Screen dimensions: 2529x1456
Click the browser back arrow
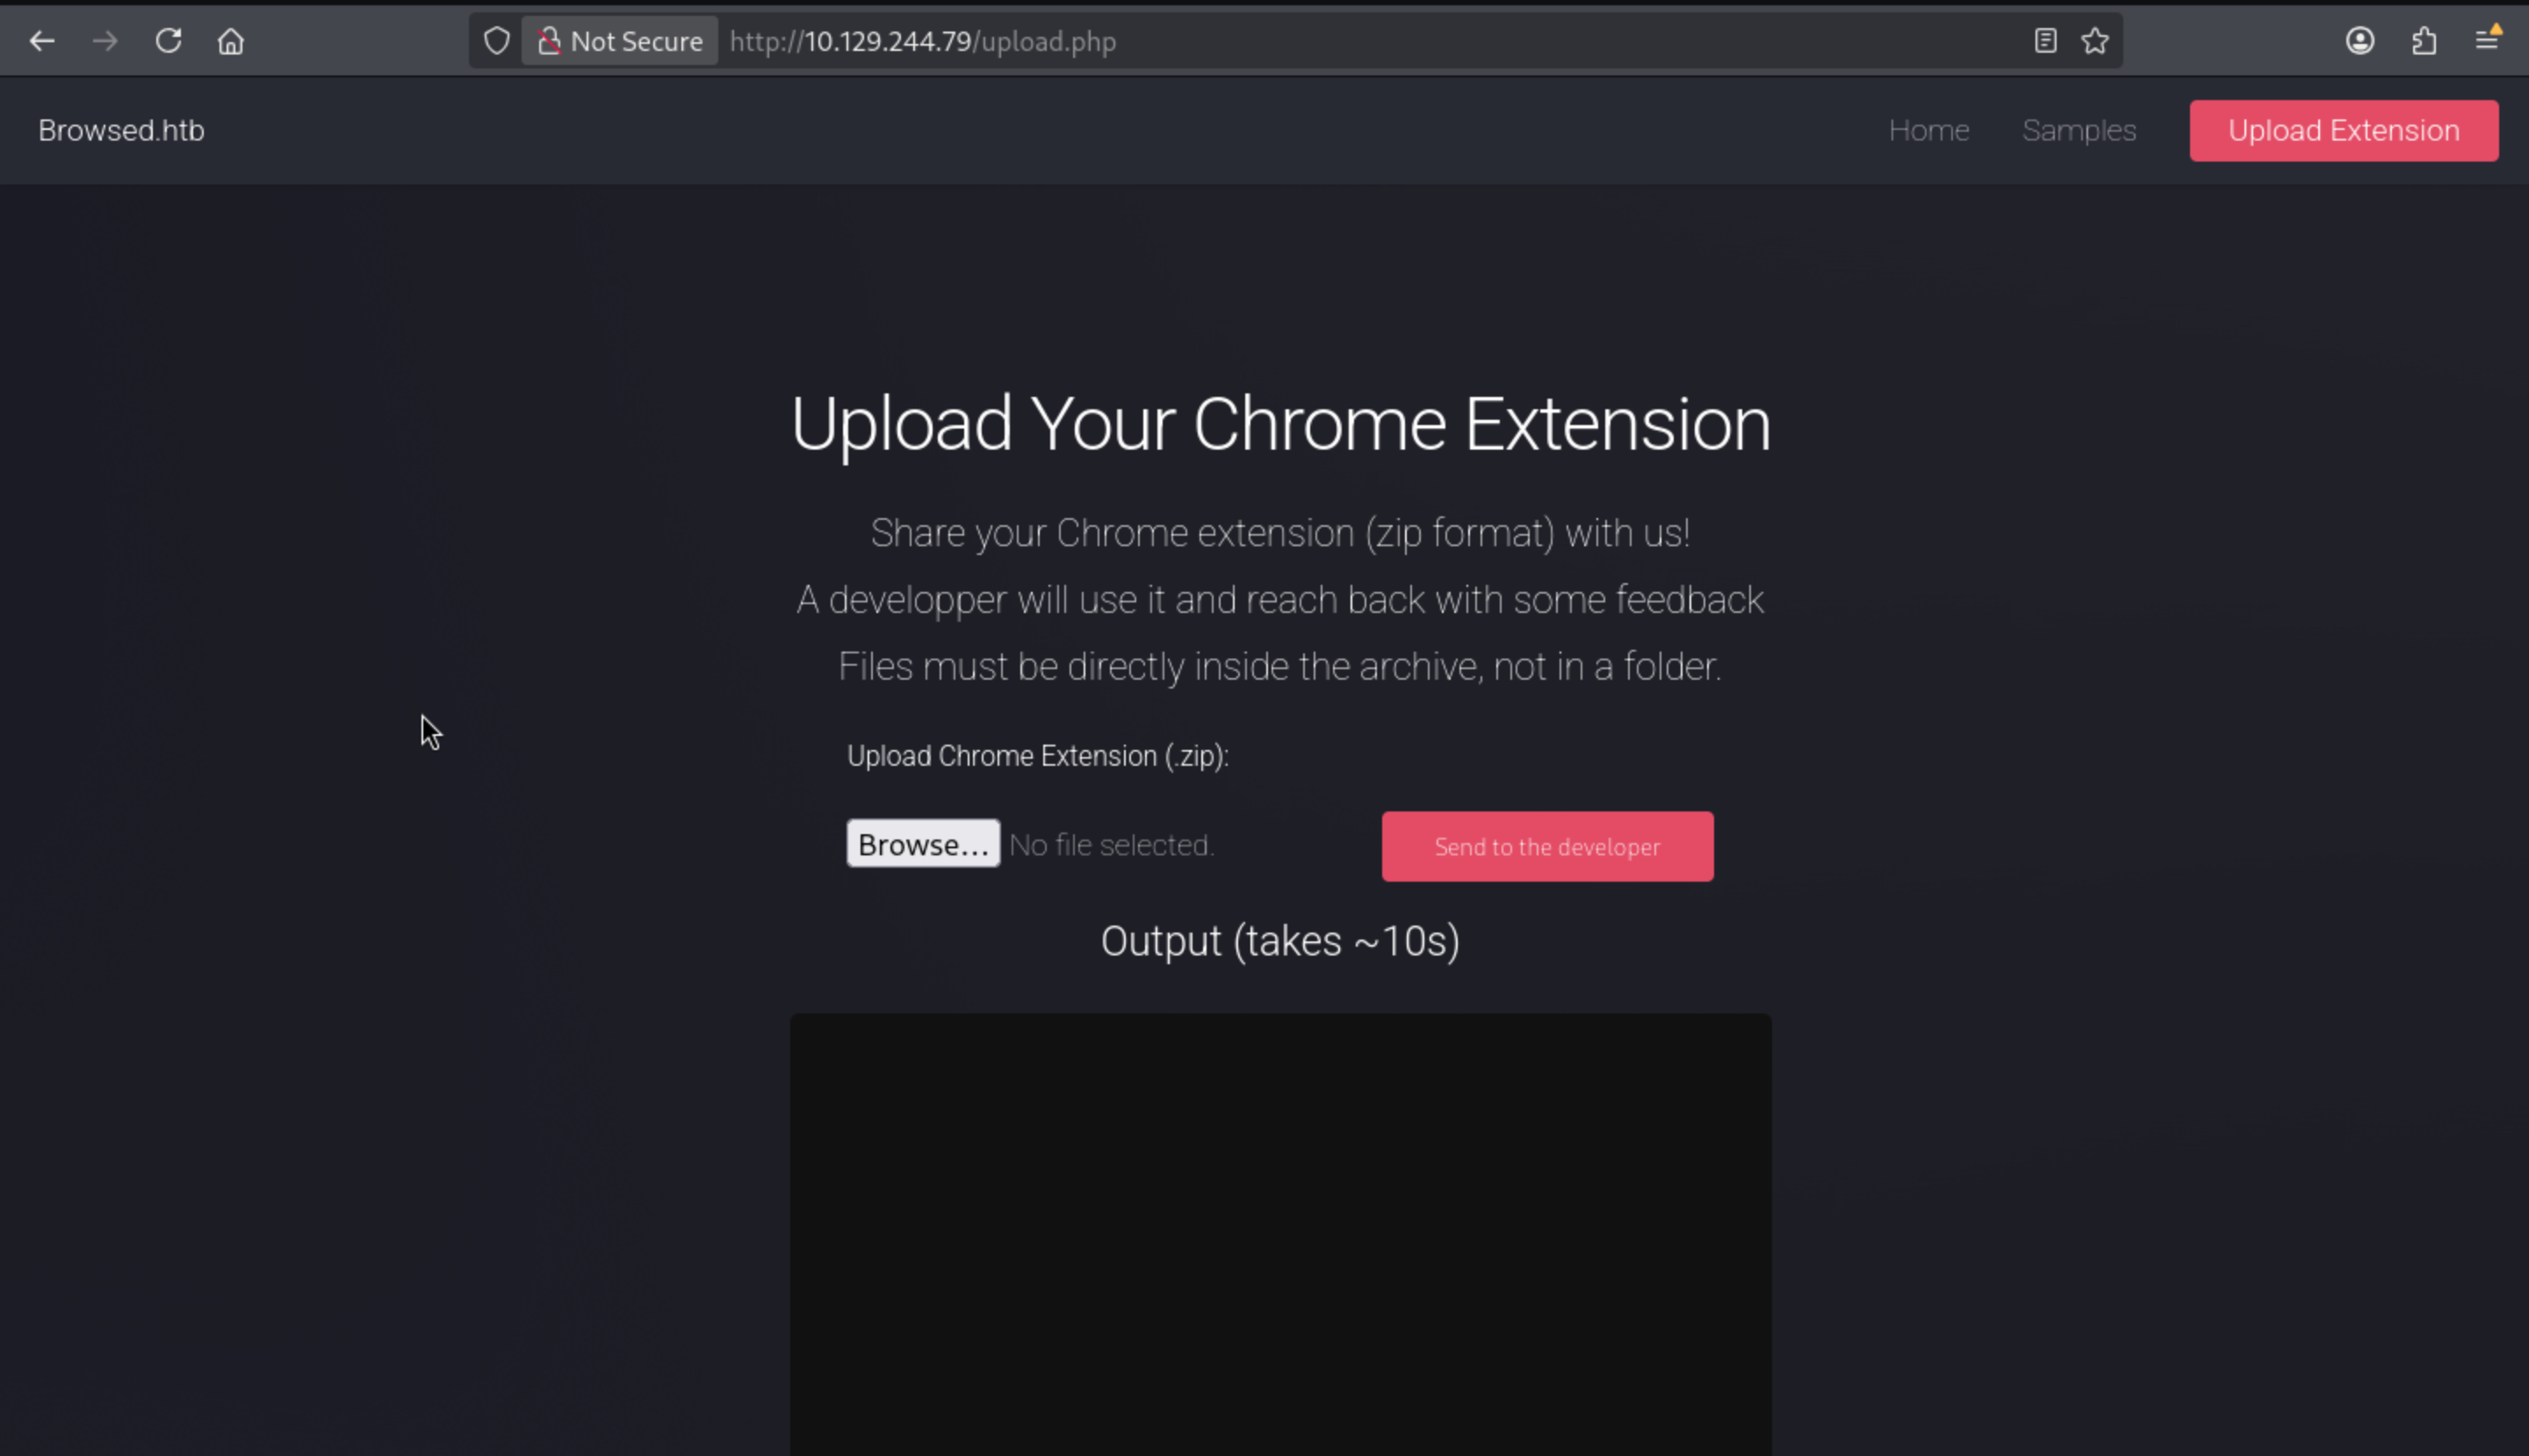pos(42,41)
